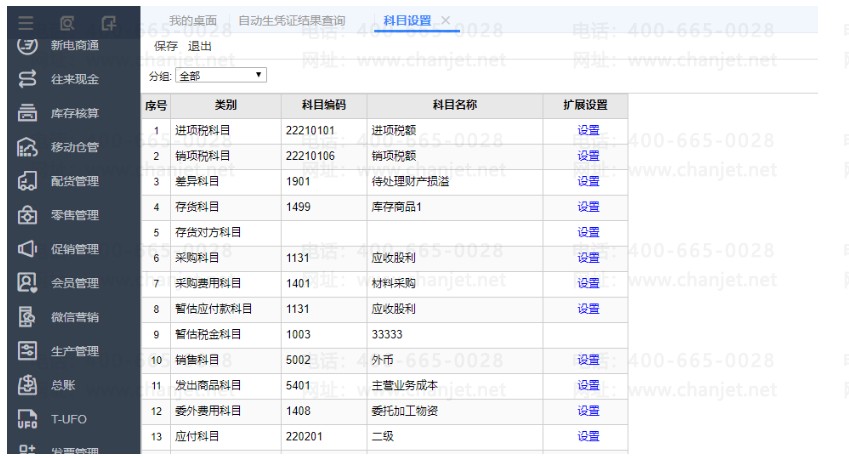Image resolution: width=849 pixels, height=458 pixels.
Task: Click the 科目名称 column header
Action: pos(455,105)
